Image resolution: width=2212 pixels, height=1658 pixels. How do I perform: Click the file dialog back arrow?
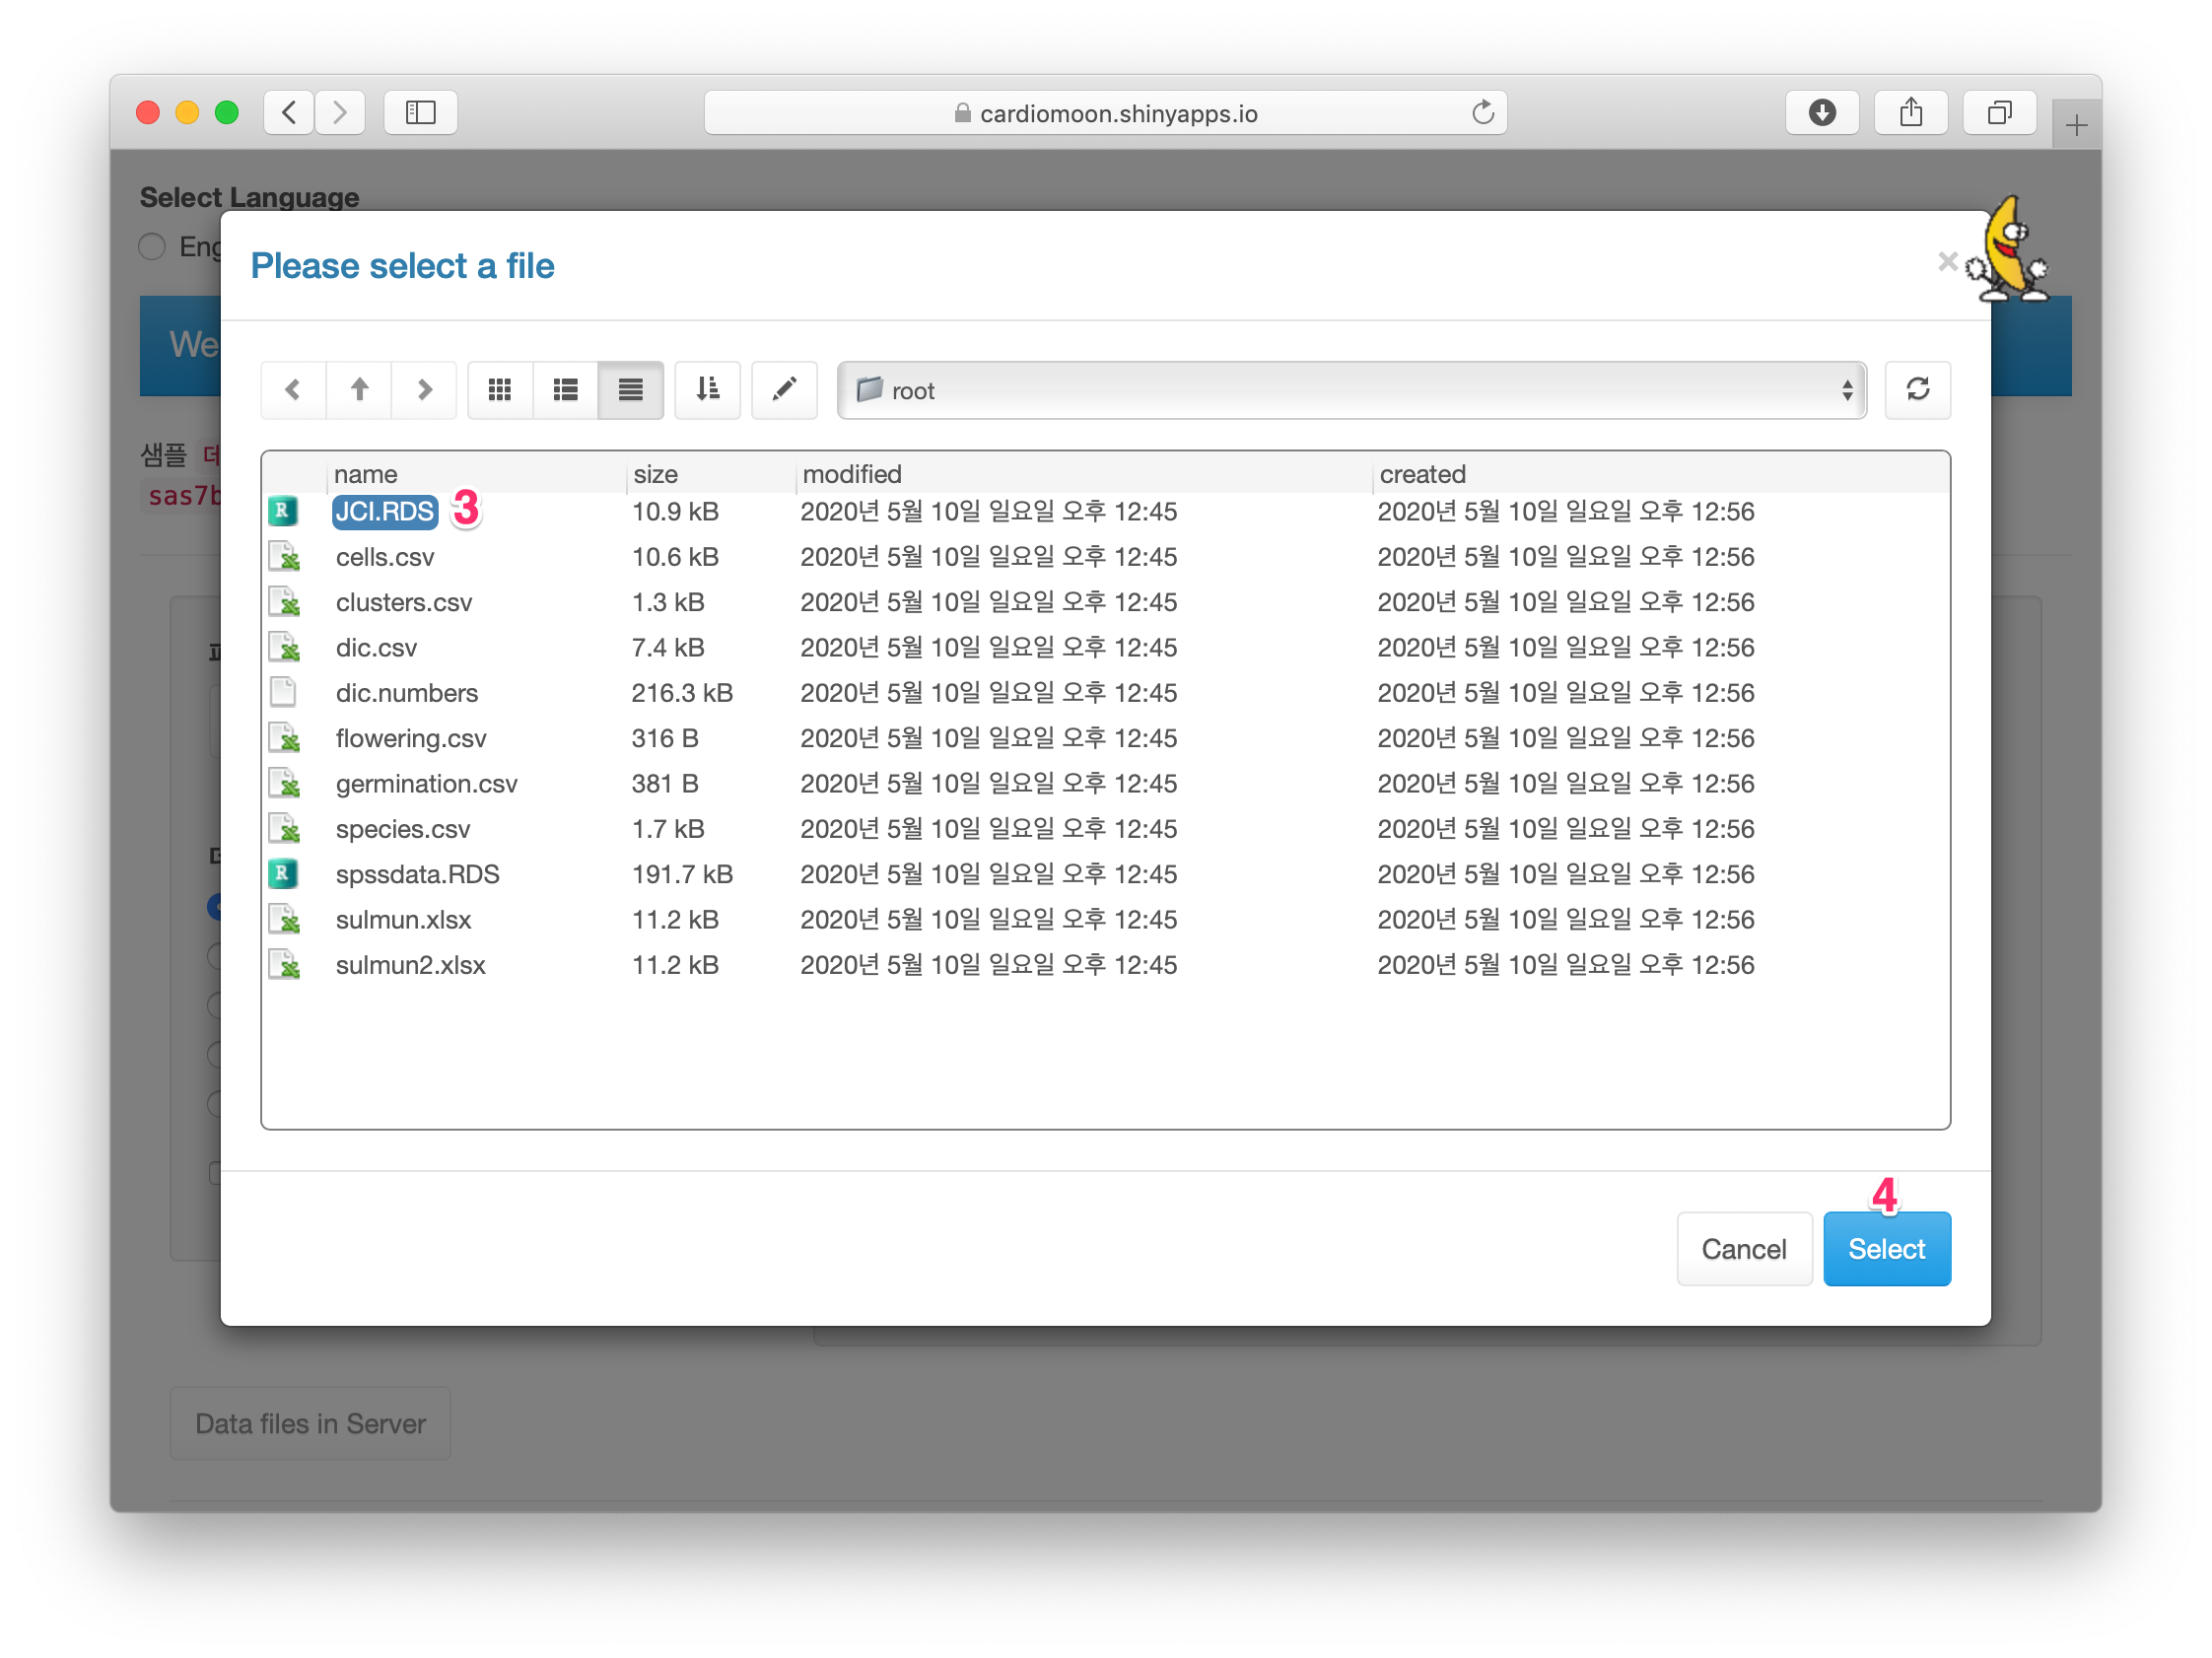pyautogui.click(x=293, y=390)
